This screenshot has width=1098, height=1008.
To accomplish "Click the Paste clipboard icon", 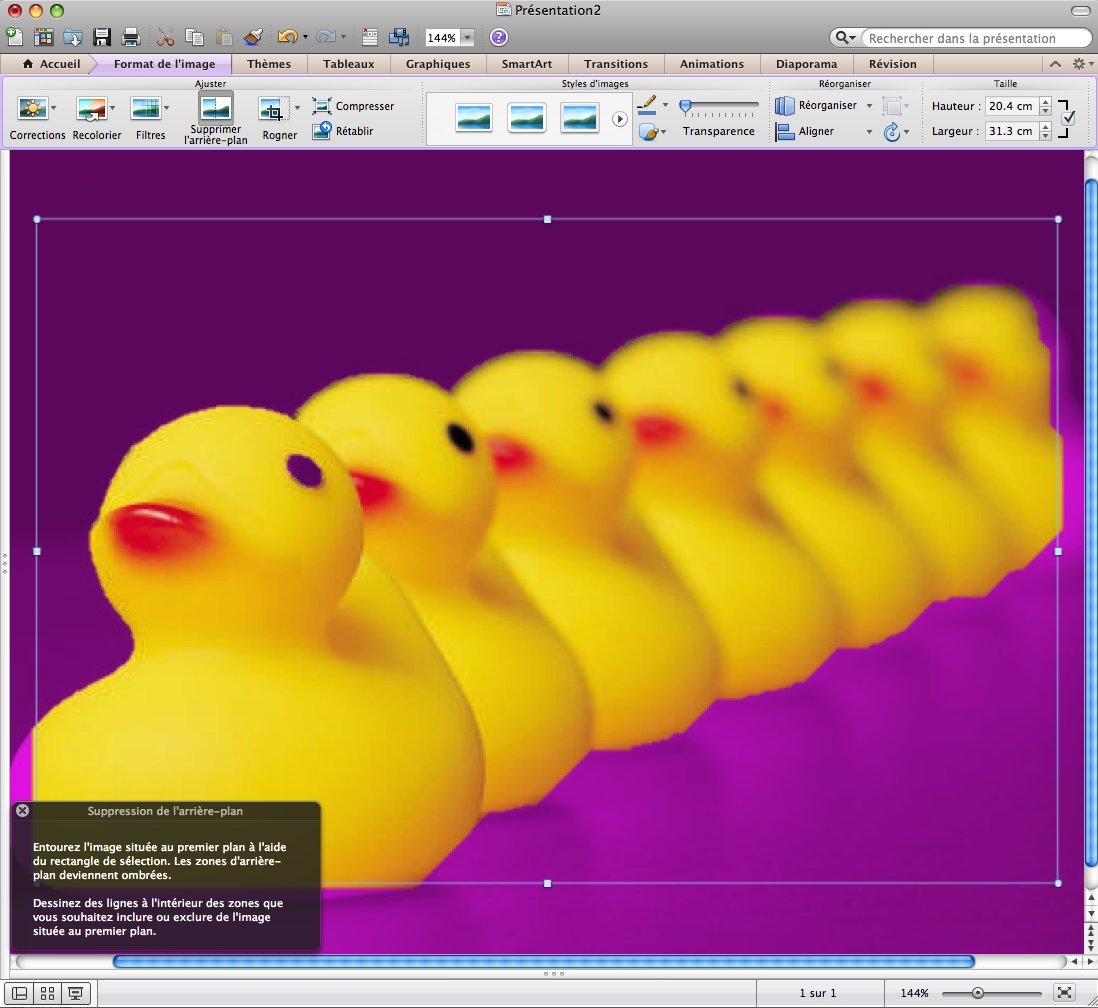I will [223, 36].
